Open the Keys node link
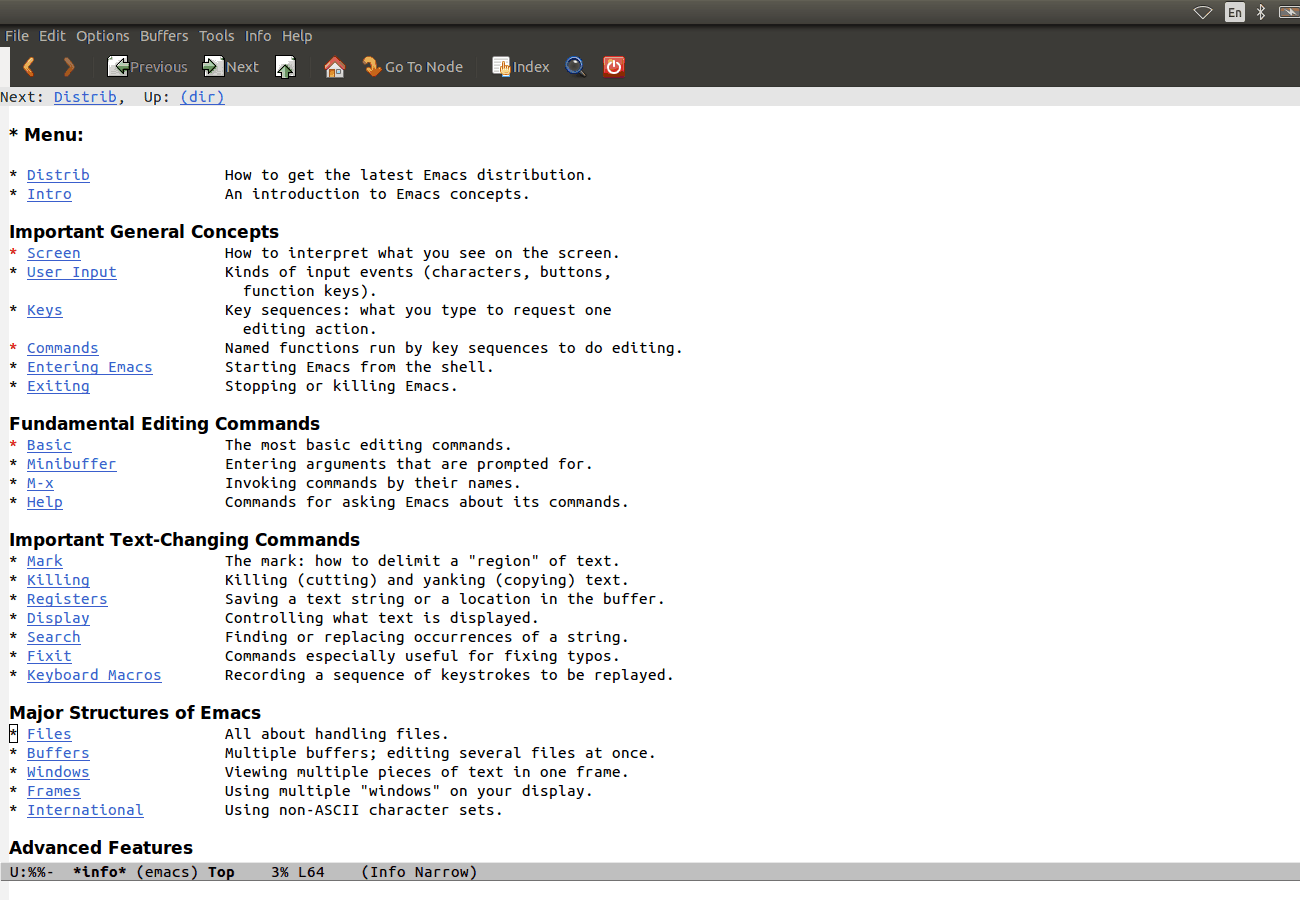The image size is (1300, 900). coord(45,310)
